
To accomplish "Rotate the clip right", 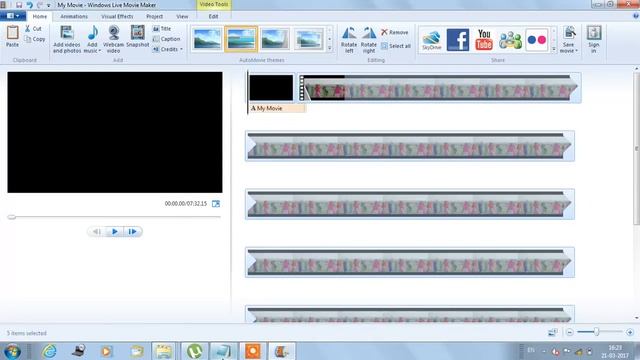I will [369, 40].
